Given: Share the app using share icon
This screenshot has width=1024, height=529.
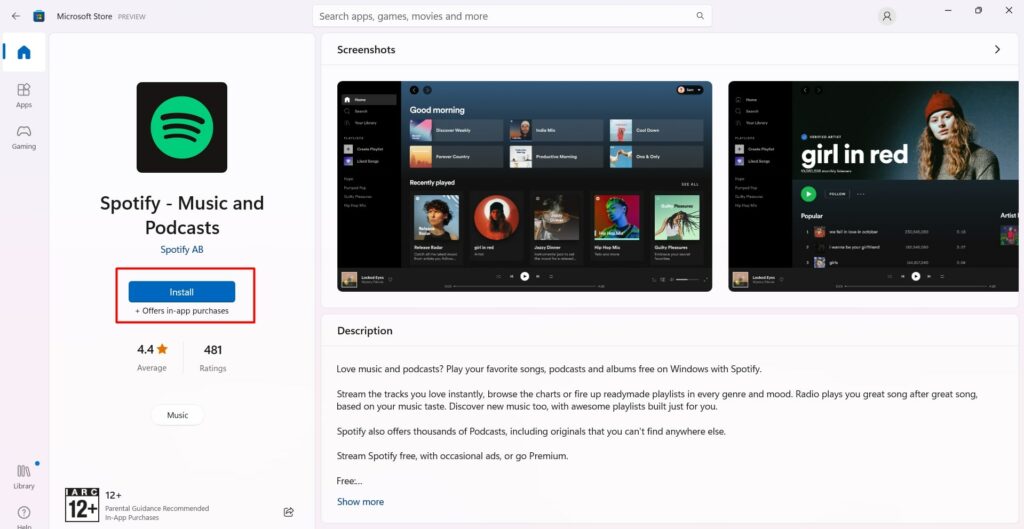Looking at the screenshot, I should (x=289, y=512).
